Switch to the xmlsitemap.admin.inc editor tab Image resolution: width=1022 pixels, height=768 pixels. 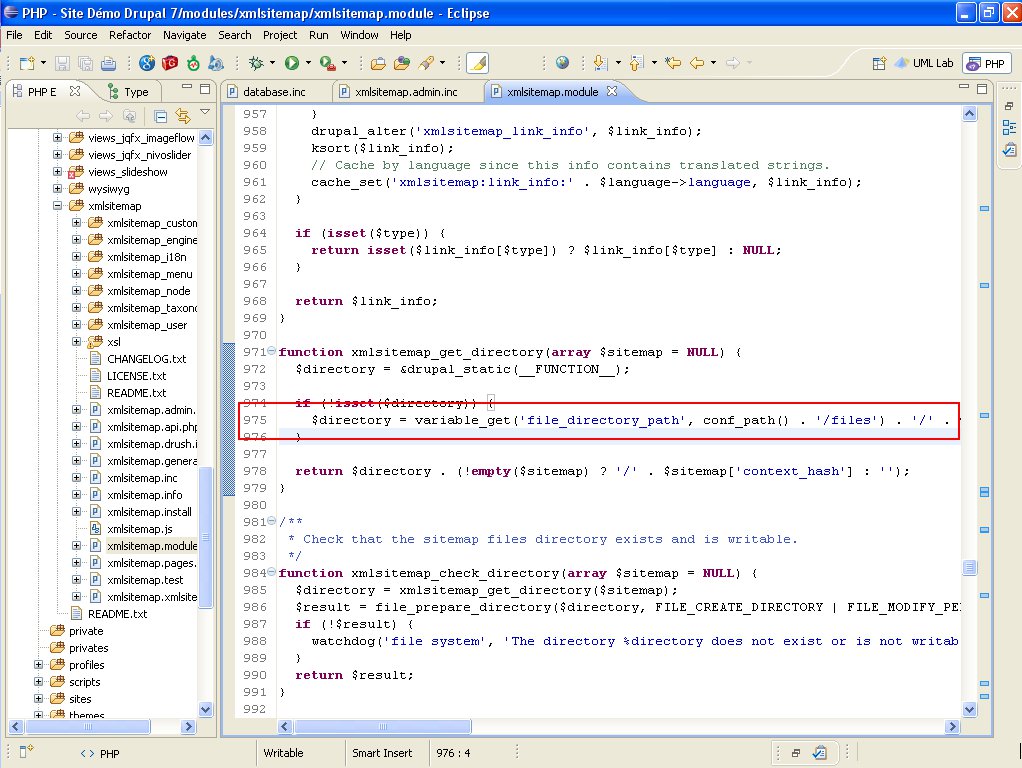coord(406,92)
